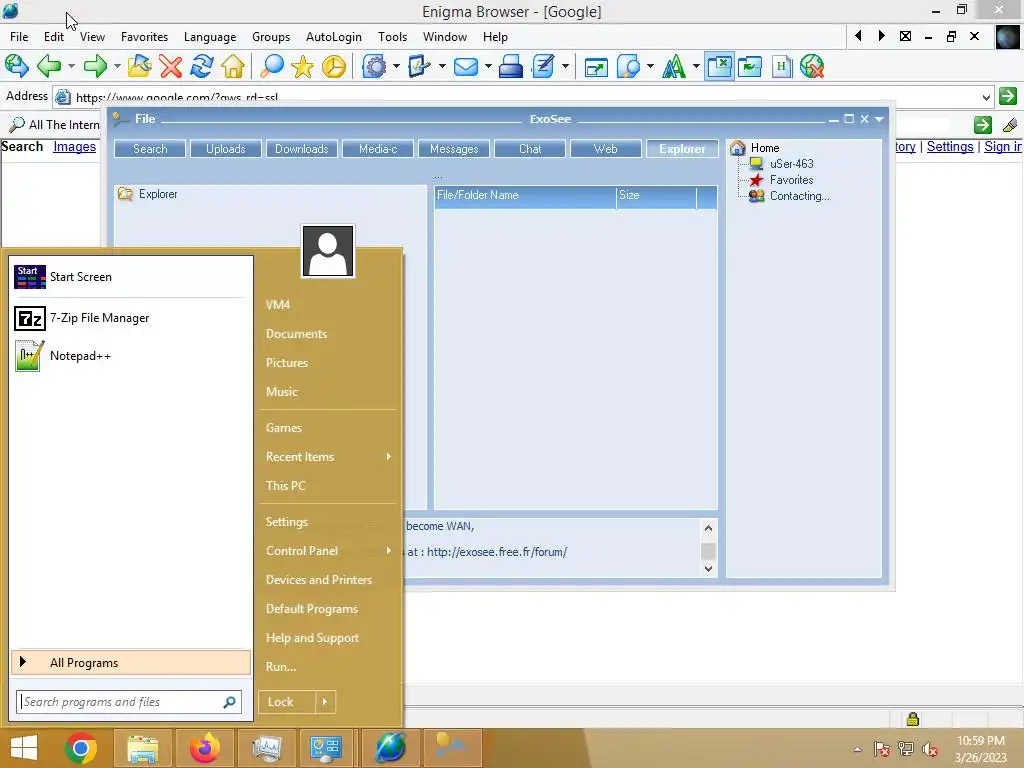1024x768 pixels.
Task: Click the File/Folder Name column header
Action: click(525, 195)
